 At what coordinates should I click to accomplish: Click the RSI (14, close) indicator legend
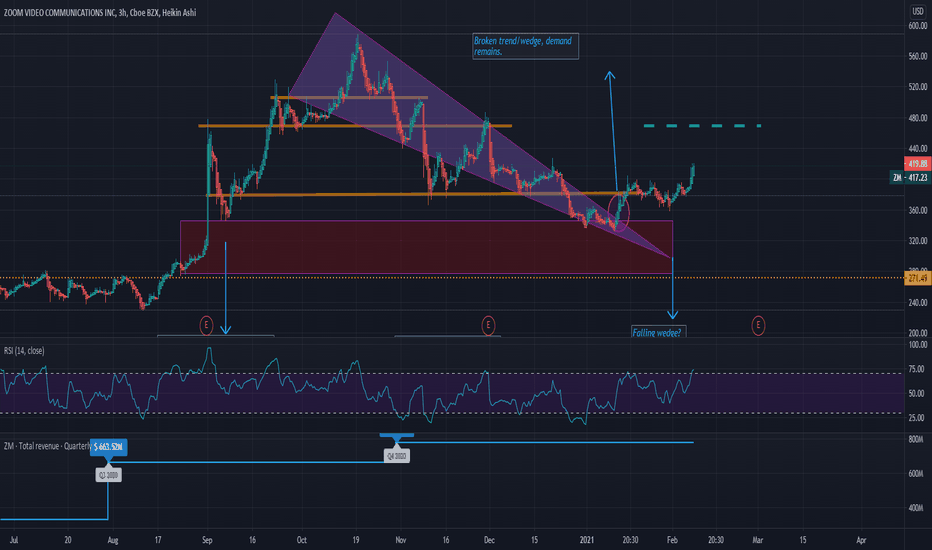(24, 351)
